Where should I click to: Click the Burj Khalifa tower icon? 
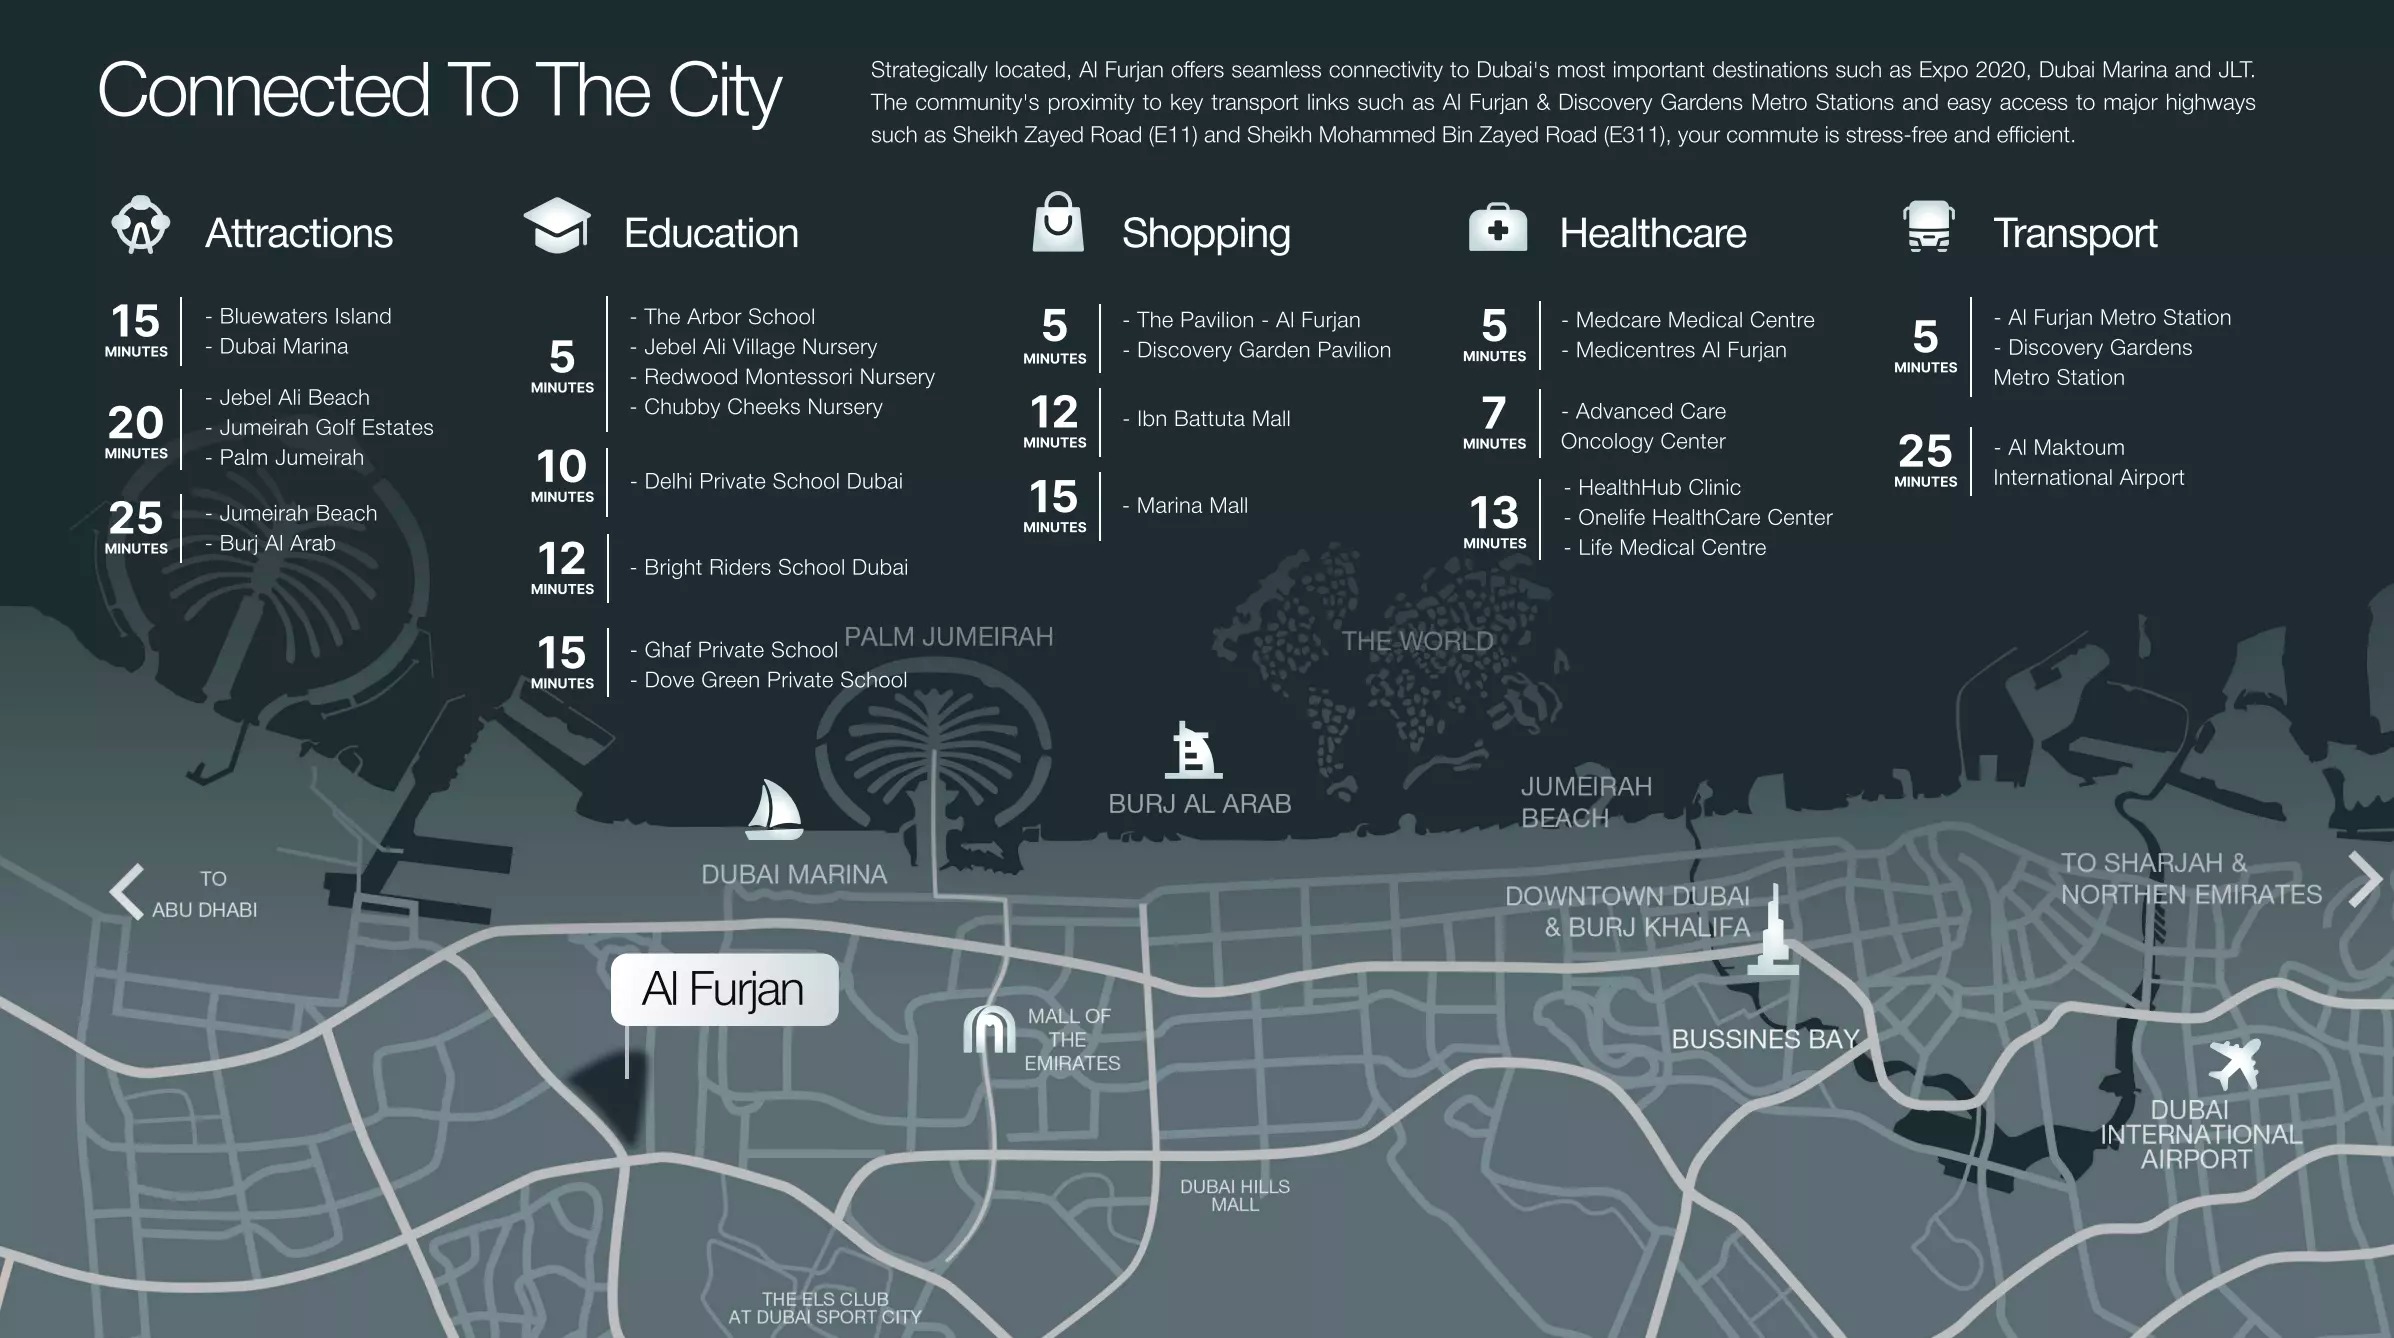pyautogui.click(x=1773, y=930)
